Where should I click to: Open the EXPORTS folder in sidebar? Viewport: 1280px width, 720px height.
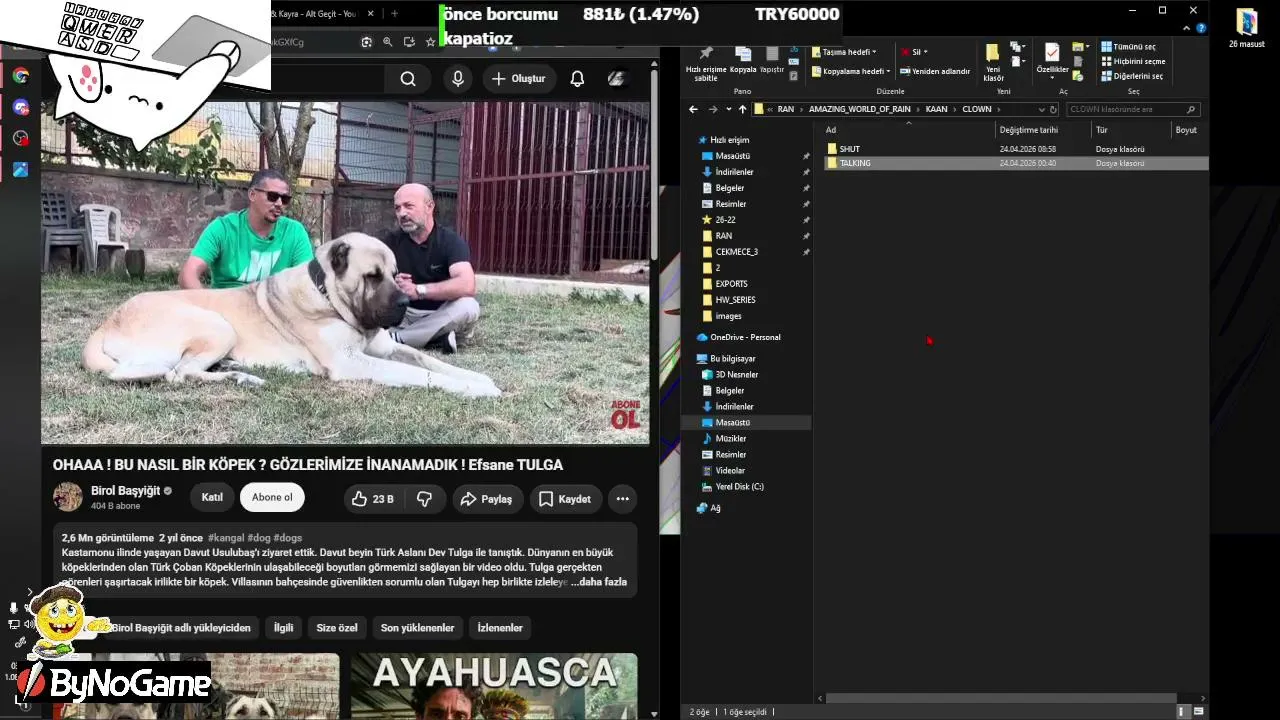pos(731,284)
